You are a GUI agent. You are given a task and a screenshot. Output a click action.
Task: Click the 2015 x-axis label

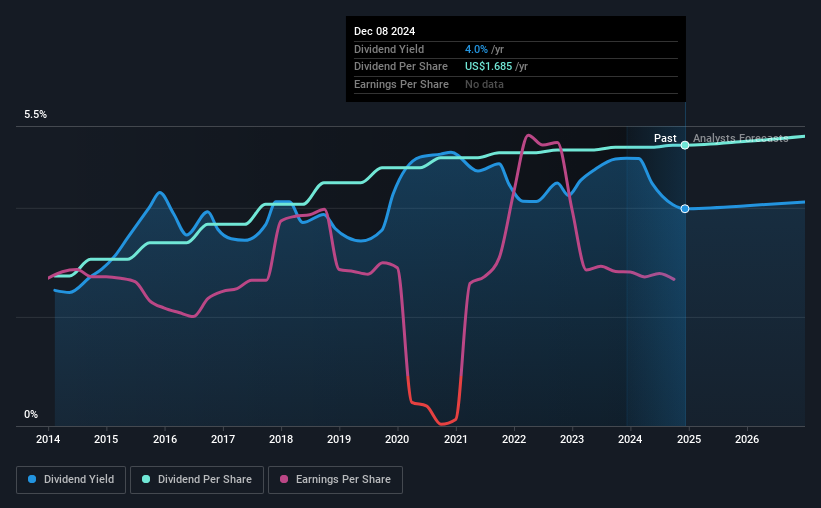(106, 439)
